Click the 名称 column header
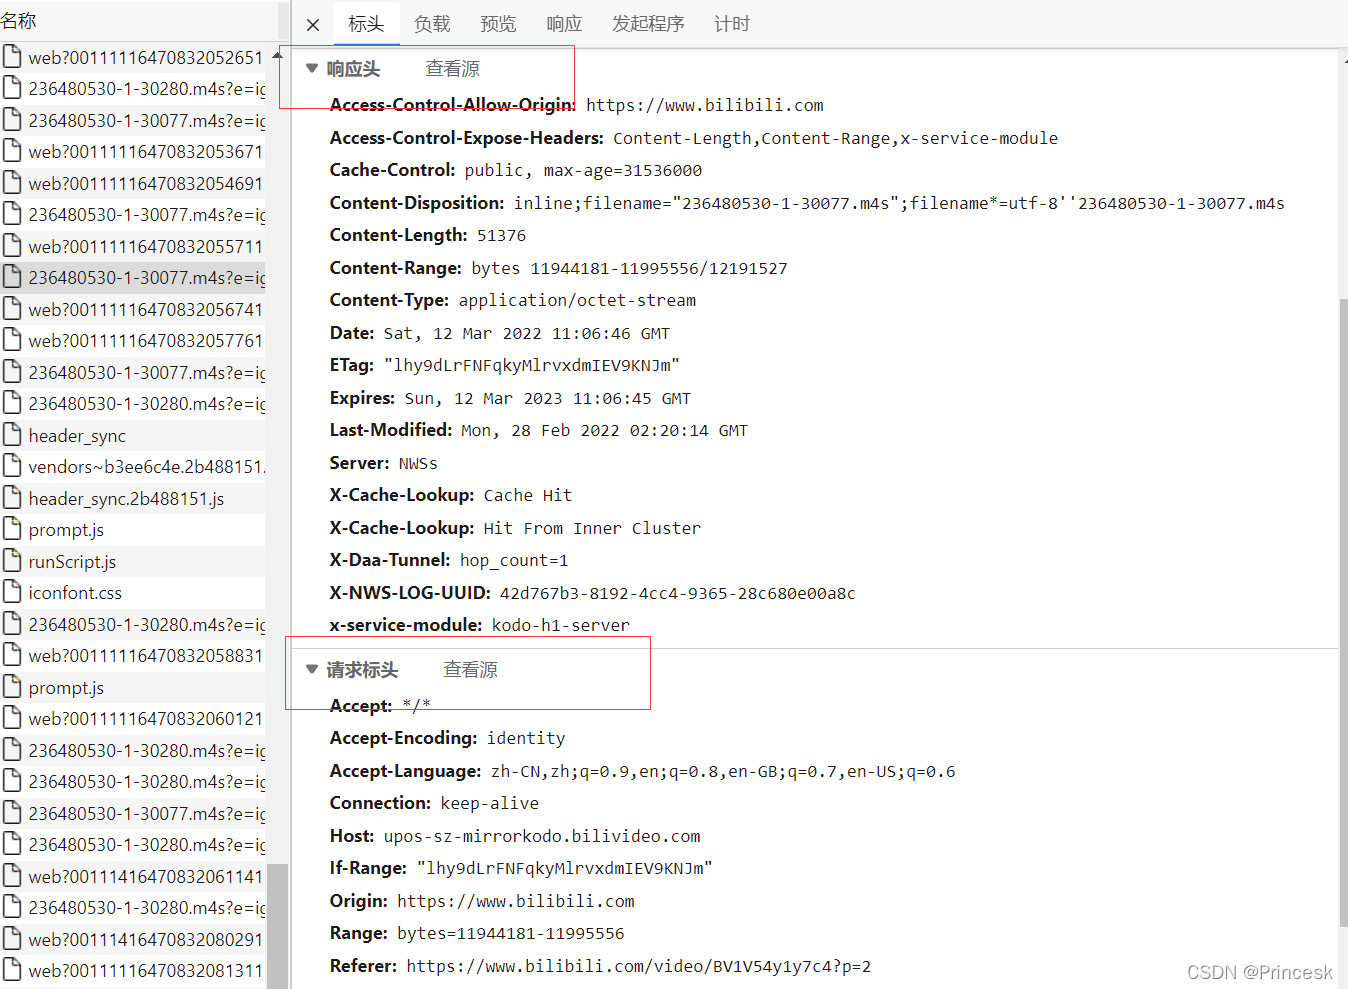Image resolution: width=1348 pixels, height=989 pixels. tap(18, 20)
